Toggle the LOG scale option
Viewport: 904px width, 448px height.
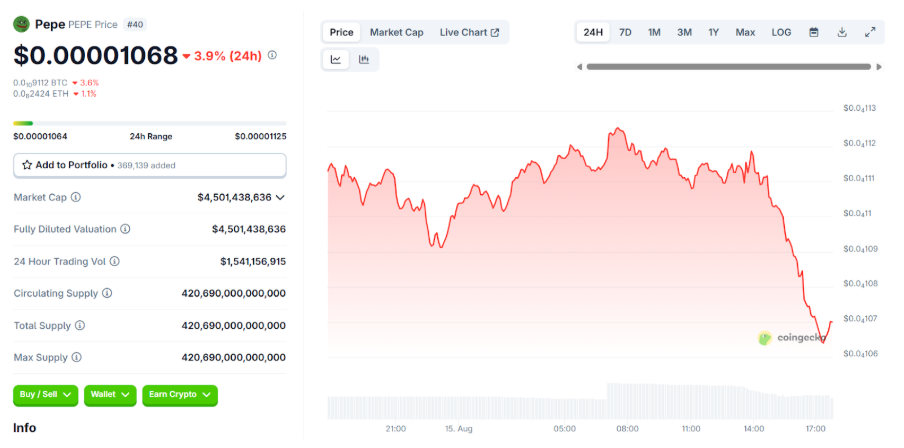coord(781,32)
